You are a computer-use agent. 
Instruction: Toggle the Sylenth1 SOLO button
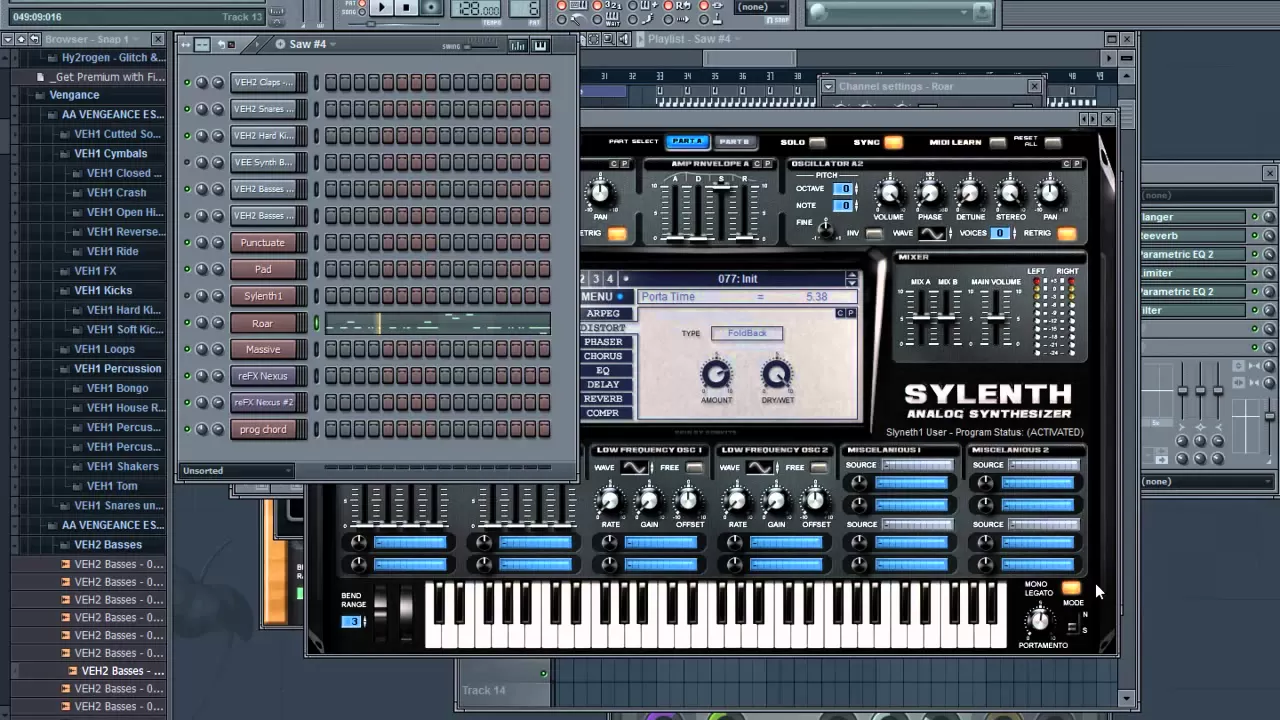tap(818, 143)
